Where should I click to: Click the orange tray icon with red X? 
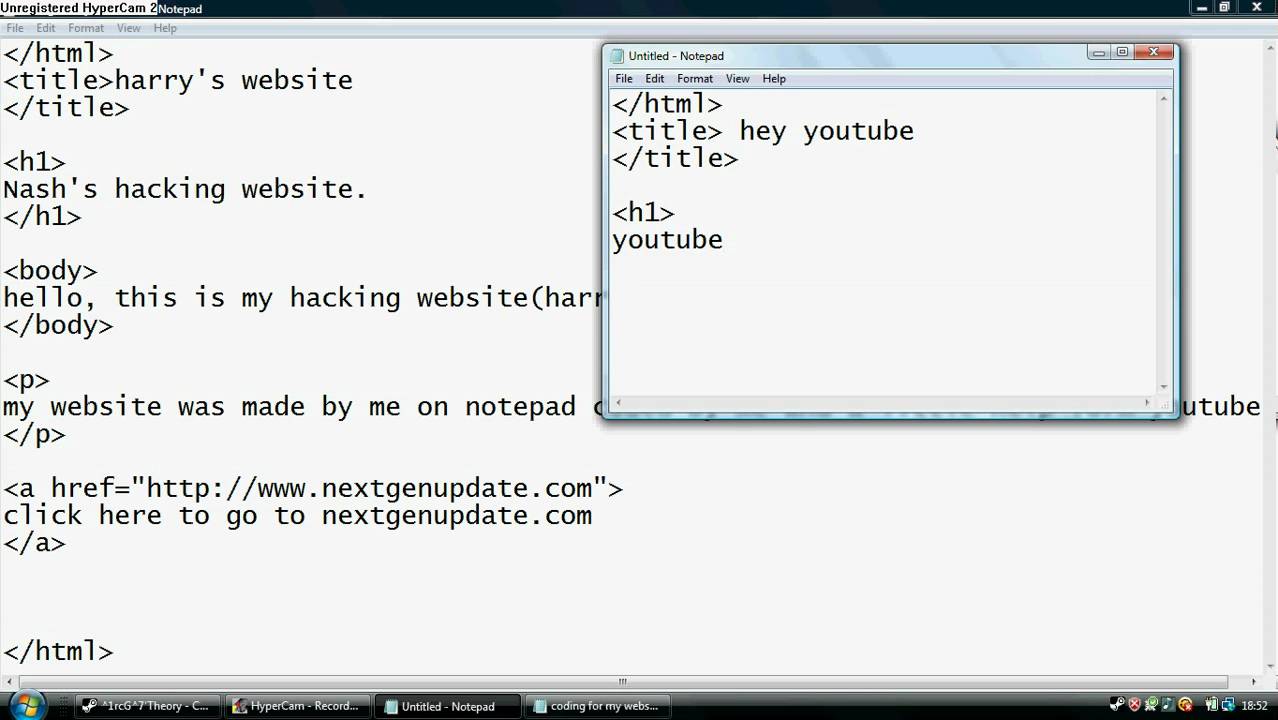[x=1186, y=704]
